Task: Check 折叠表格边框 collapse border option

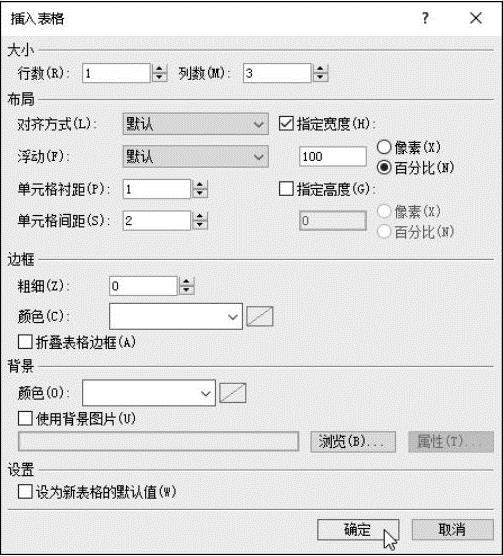Action: pos(25,342)
